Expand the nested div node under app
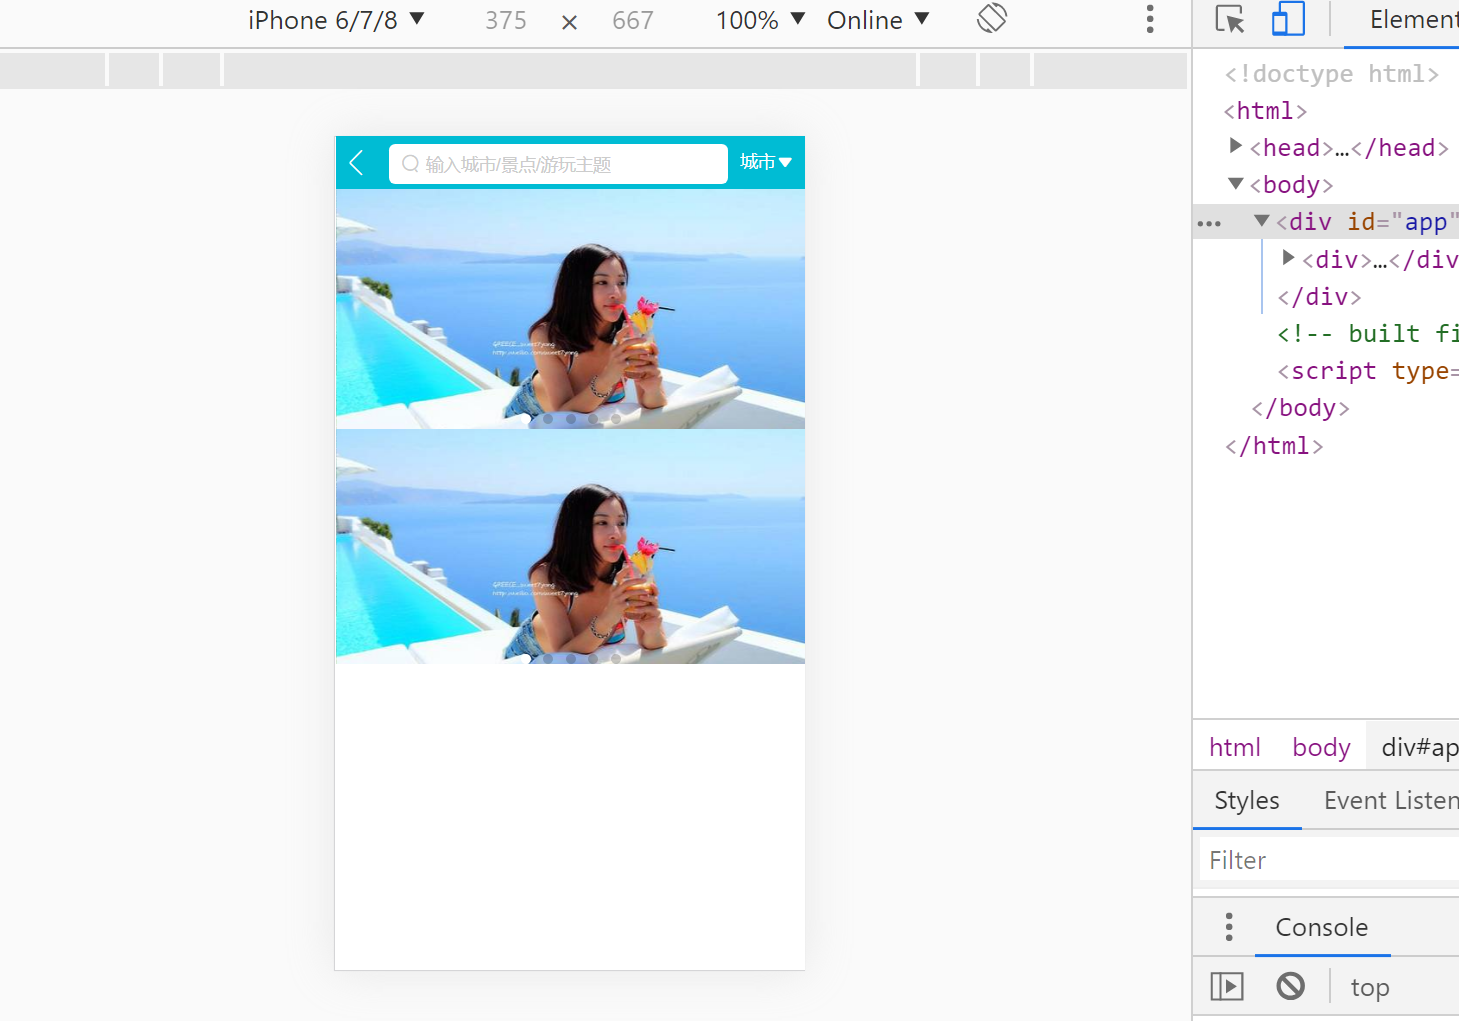Image resolution: width=1459 pixels, height=1021 pixels. (1289, 258)
